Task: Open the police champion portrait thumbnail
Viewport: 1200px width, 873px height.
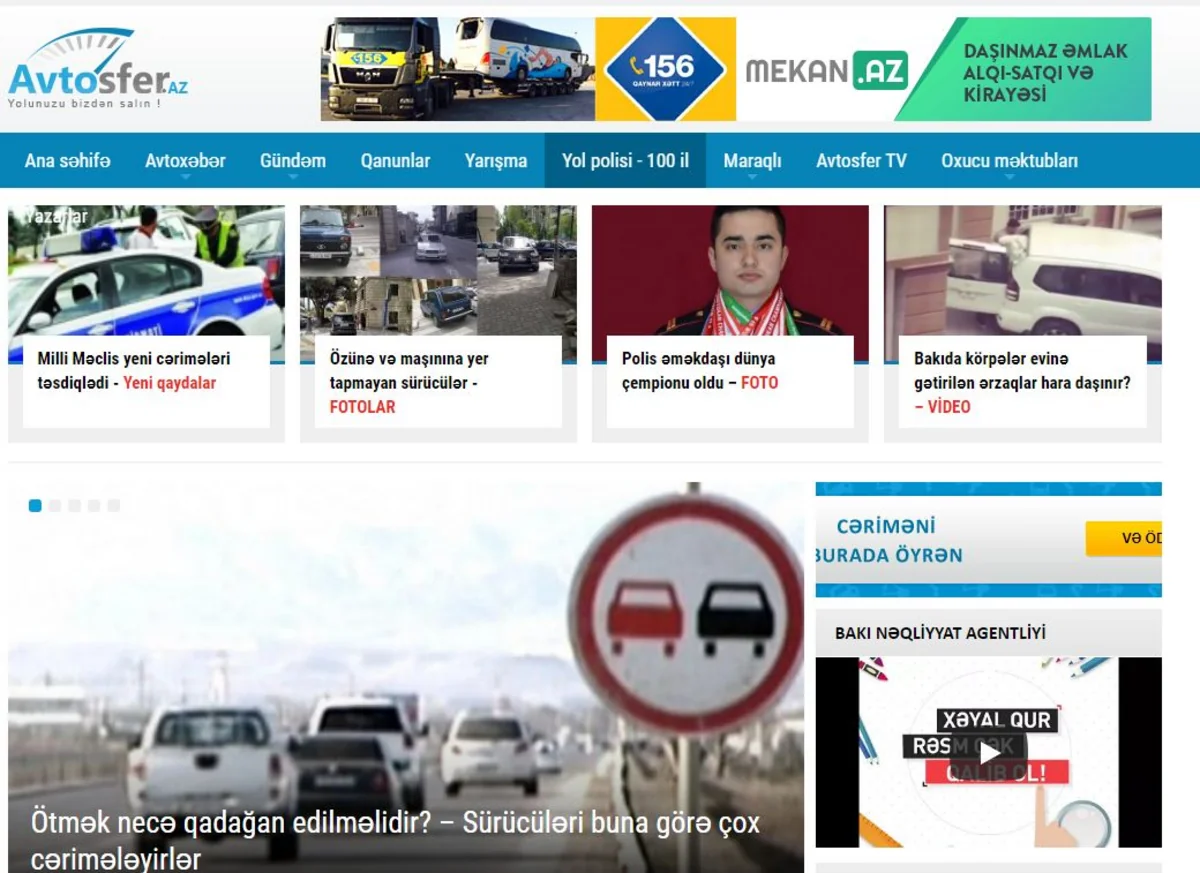Action: coord(730,271)
